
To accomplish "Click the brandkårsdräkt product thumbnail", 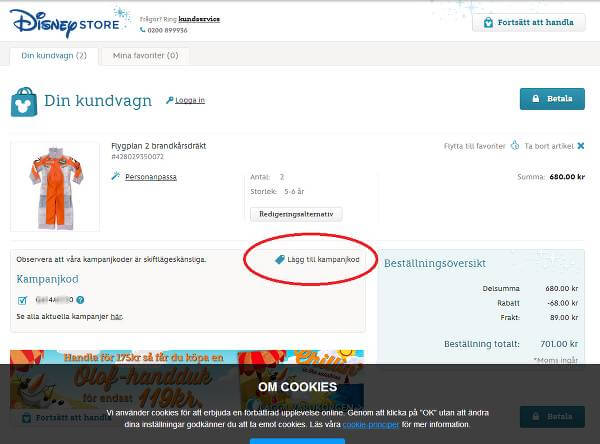I will pos(55,186).
